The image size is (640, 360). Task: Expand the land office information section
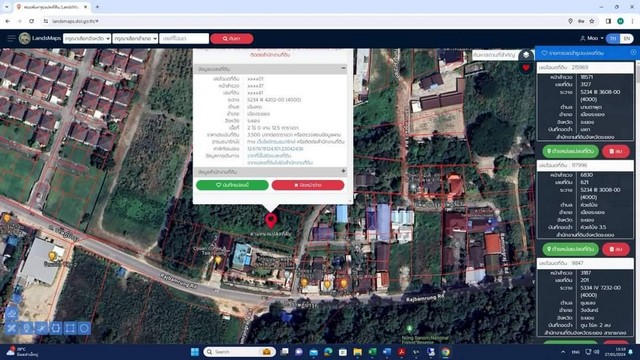343,171
